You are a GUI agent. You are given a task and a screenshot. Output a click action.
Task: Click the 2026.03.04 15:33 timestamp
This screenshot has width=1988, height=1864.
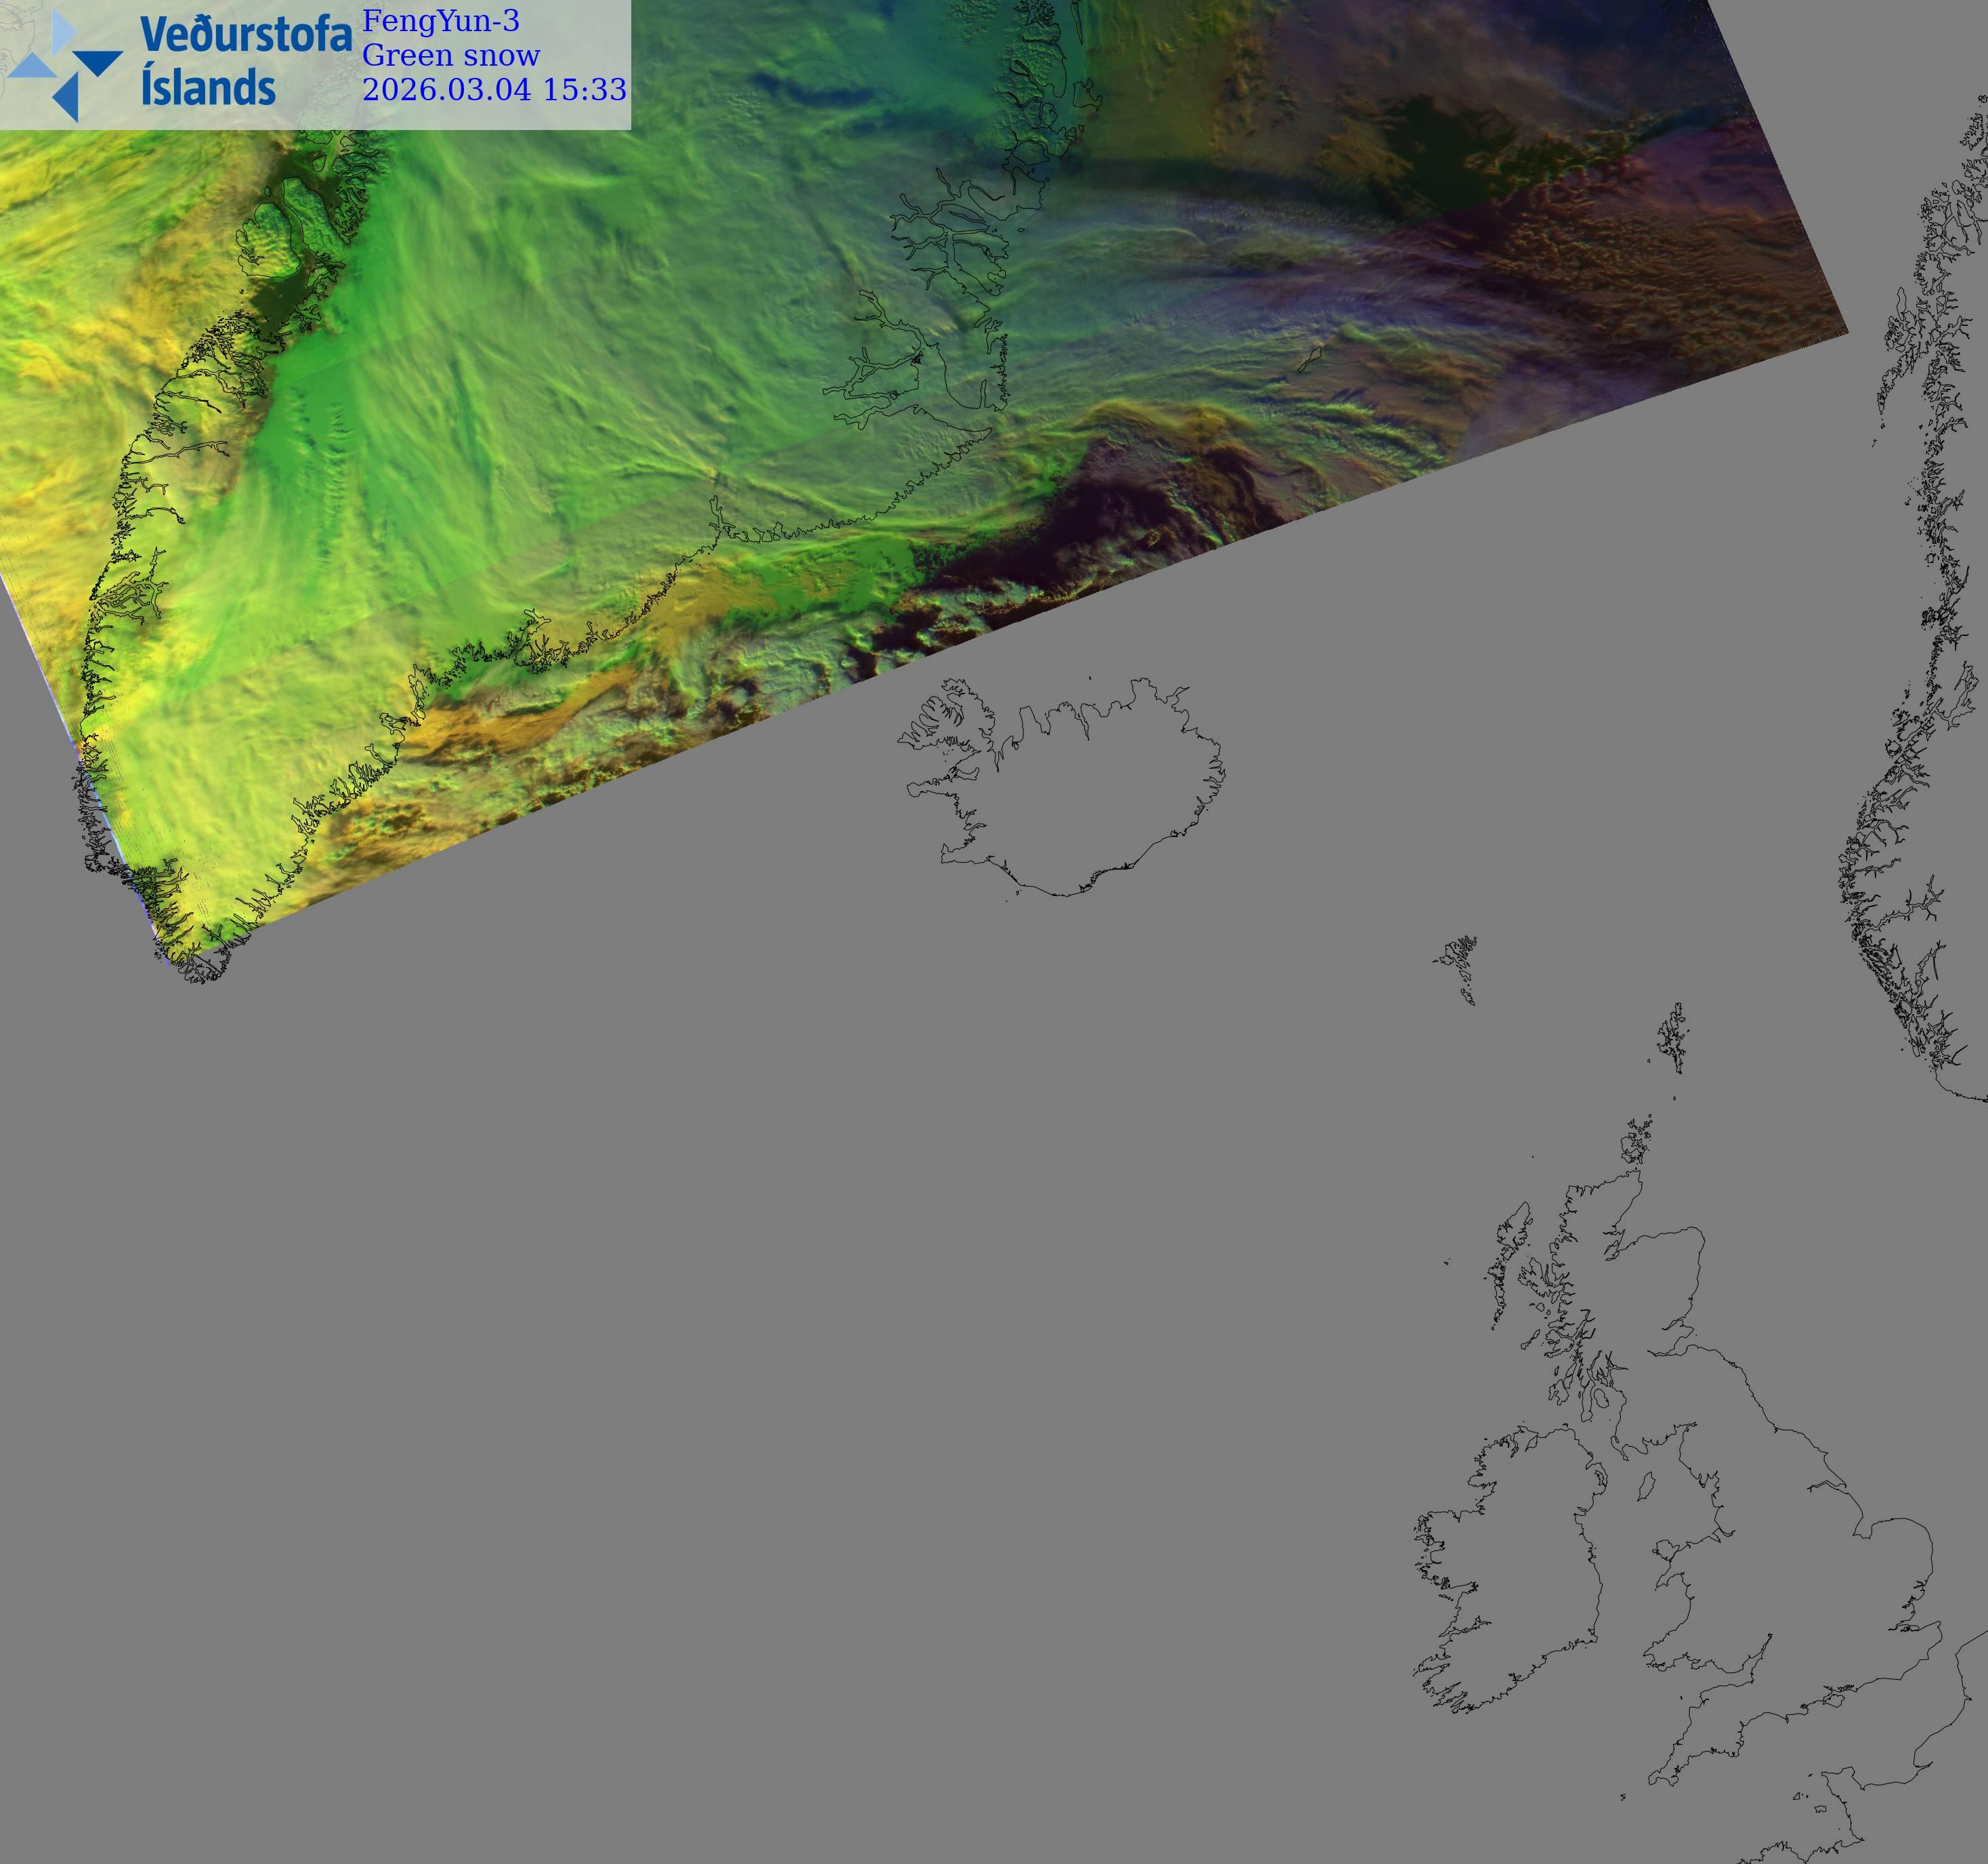(494, 89)
